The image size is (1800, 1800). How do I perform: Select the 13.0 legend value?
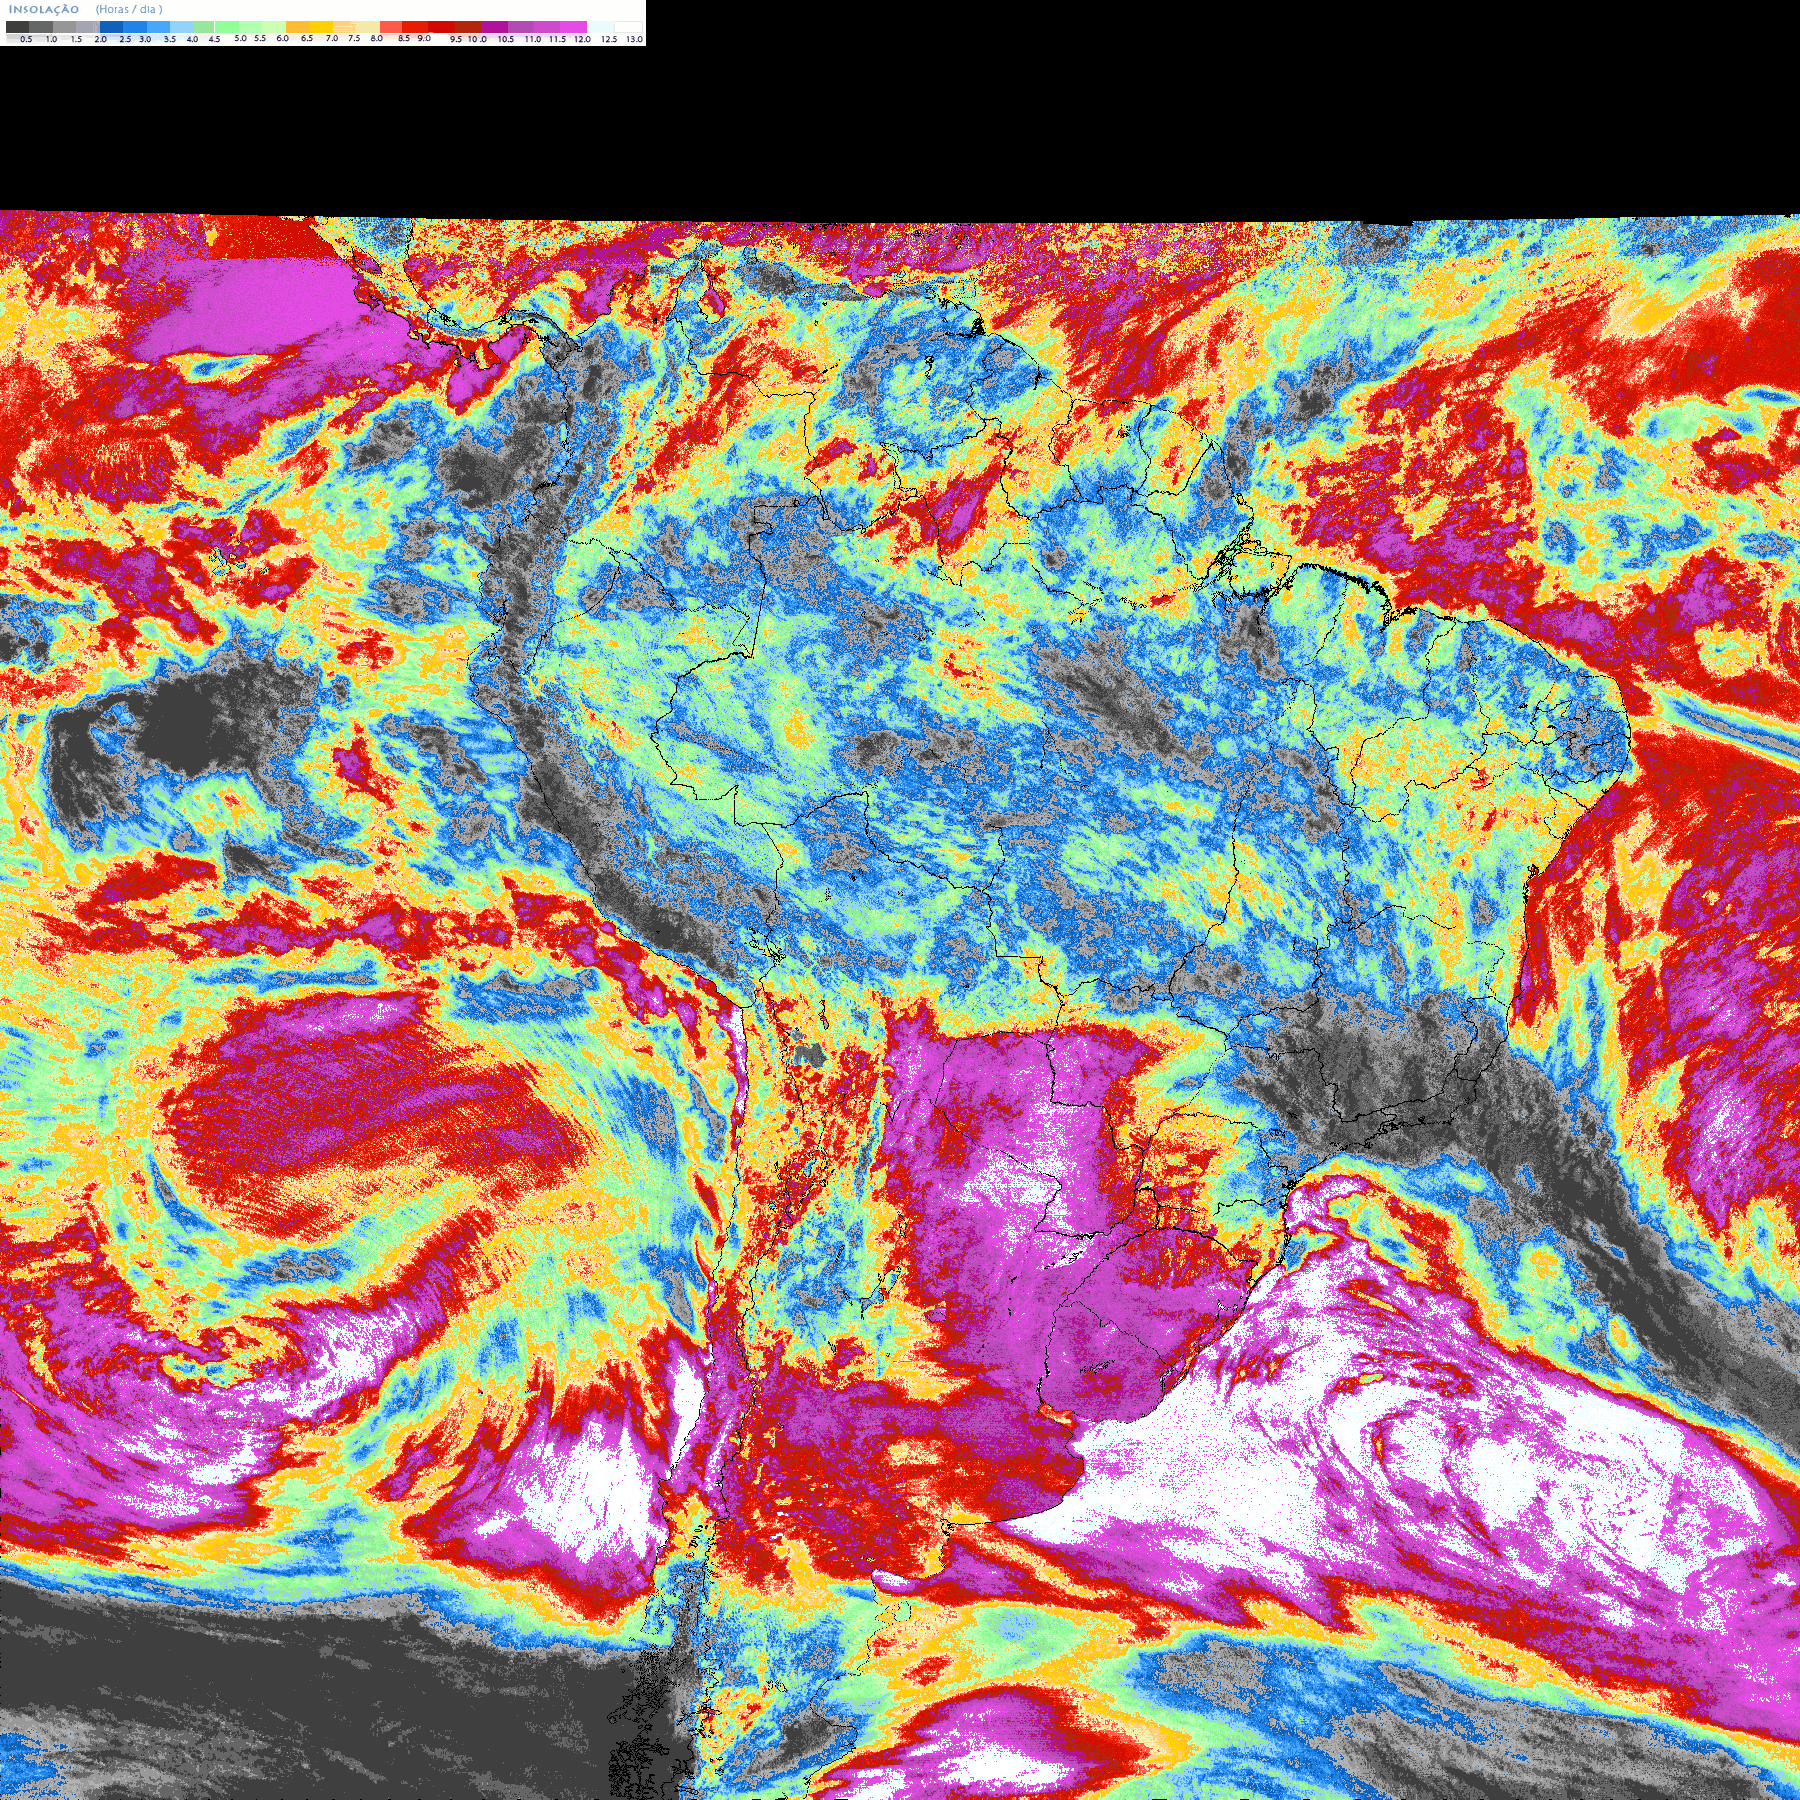(x=634, y=39)
